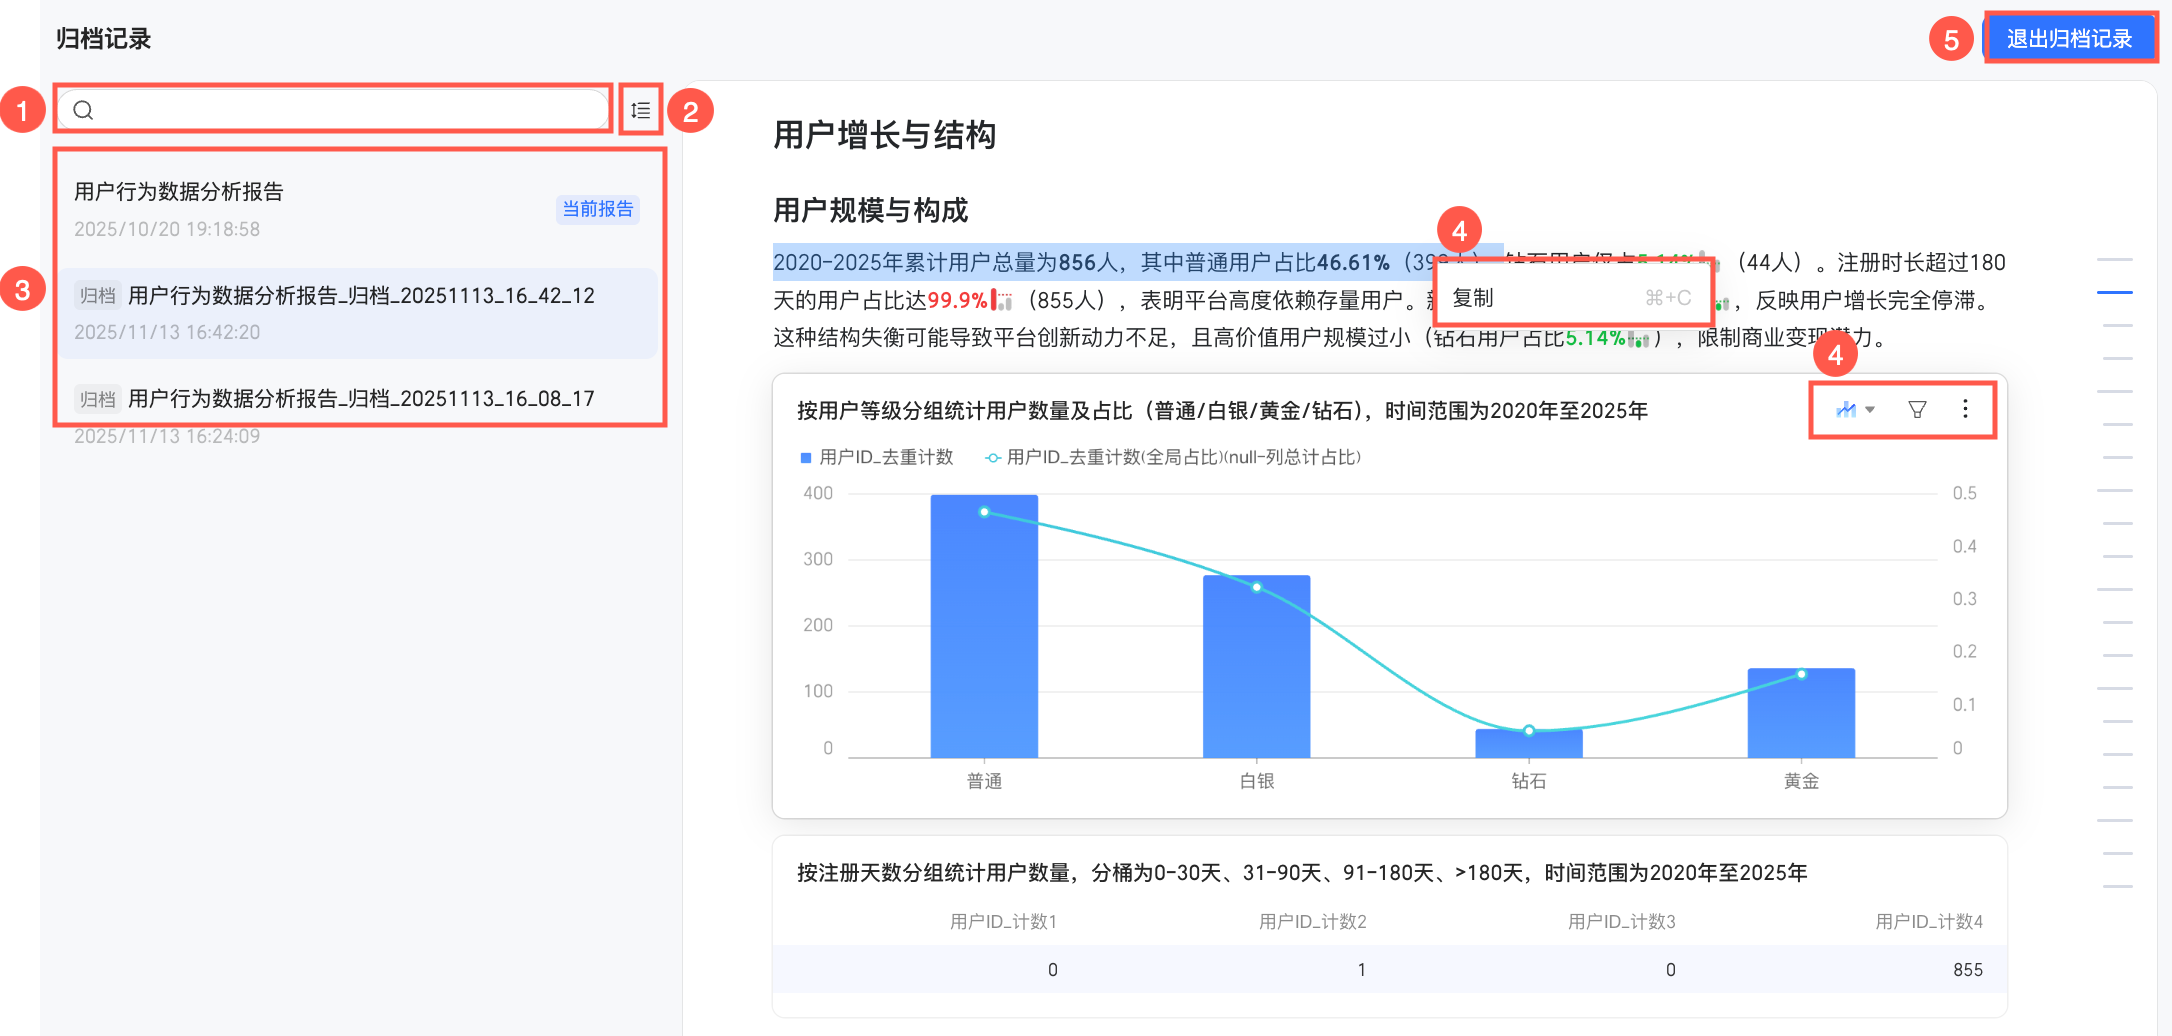The image size is (2172, 1036).
Task: Select the archive ending in 16_08_17
Action: [358, 416]
